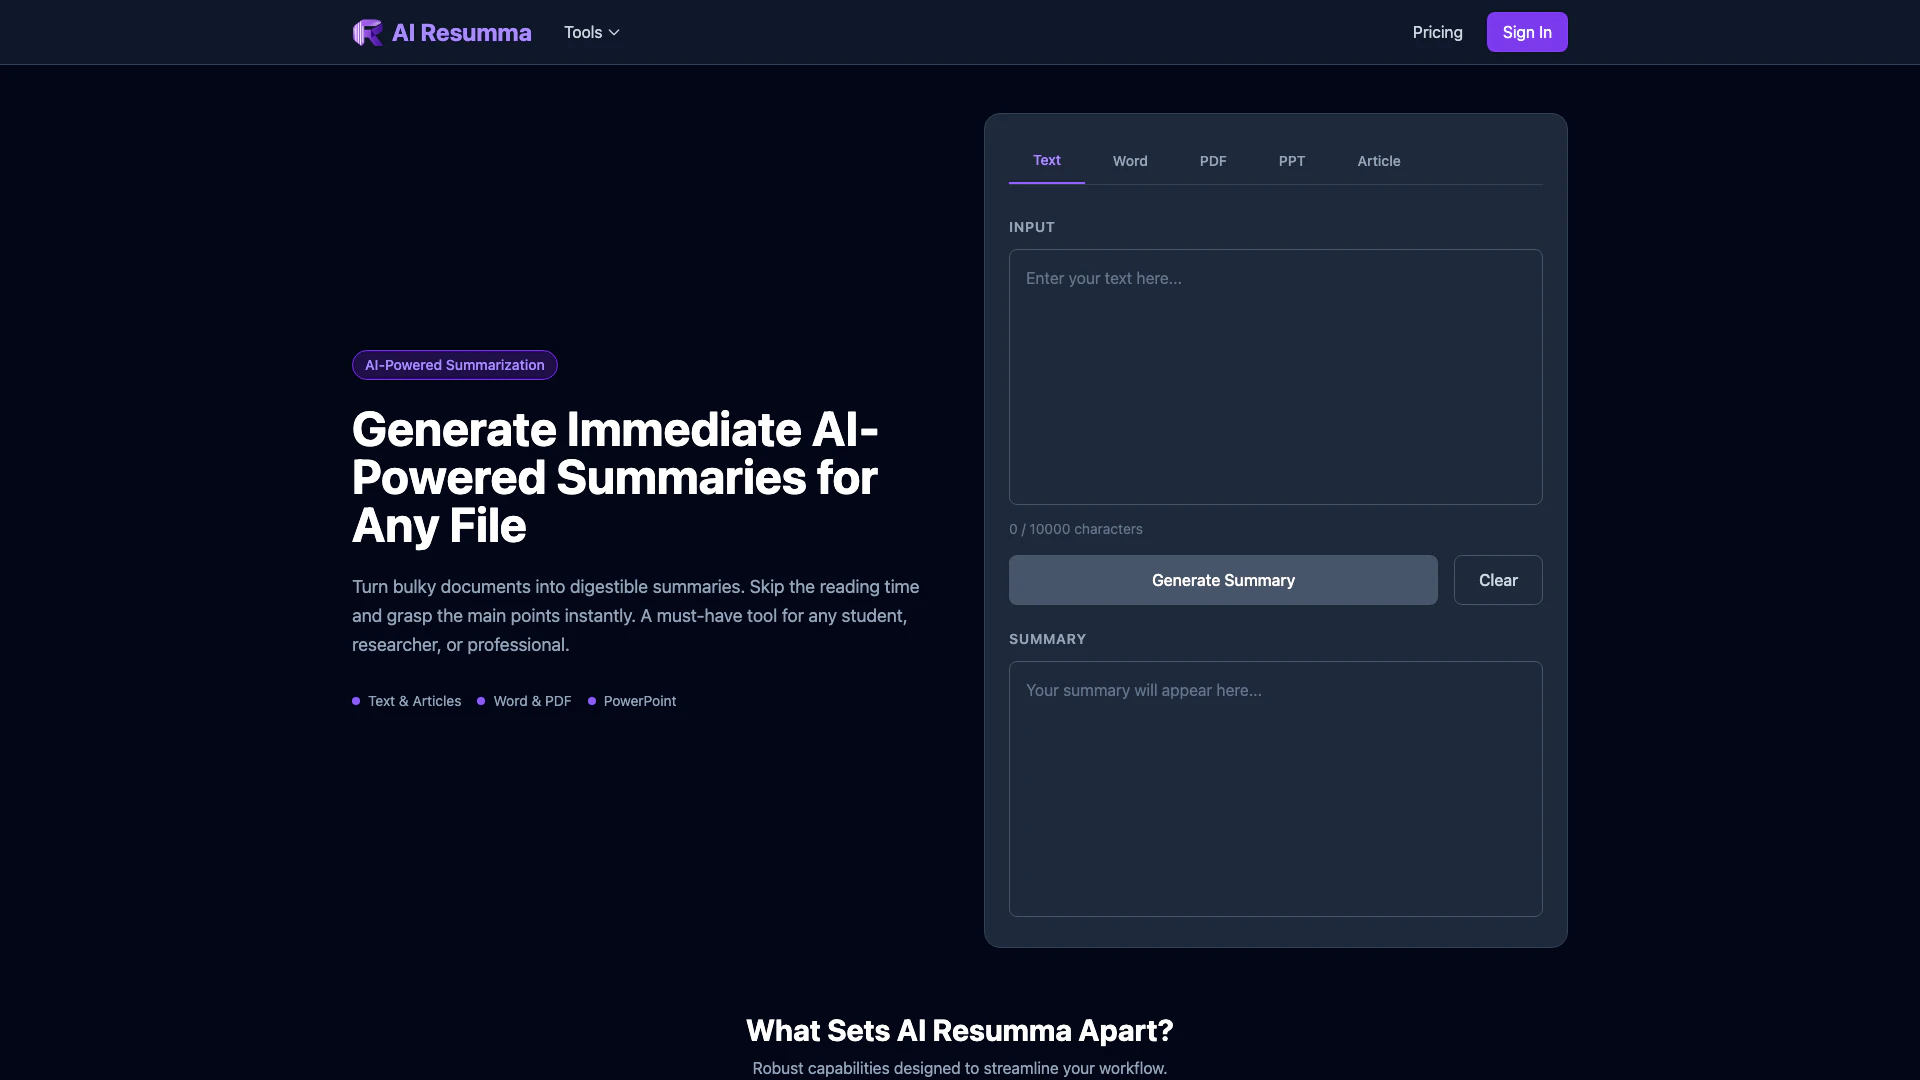Click the 'Text & Articles' feature label
The width and height of the screenshot is (1920, 1080).
pyautogui.click(x=414, y=701)
